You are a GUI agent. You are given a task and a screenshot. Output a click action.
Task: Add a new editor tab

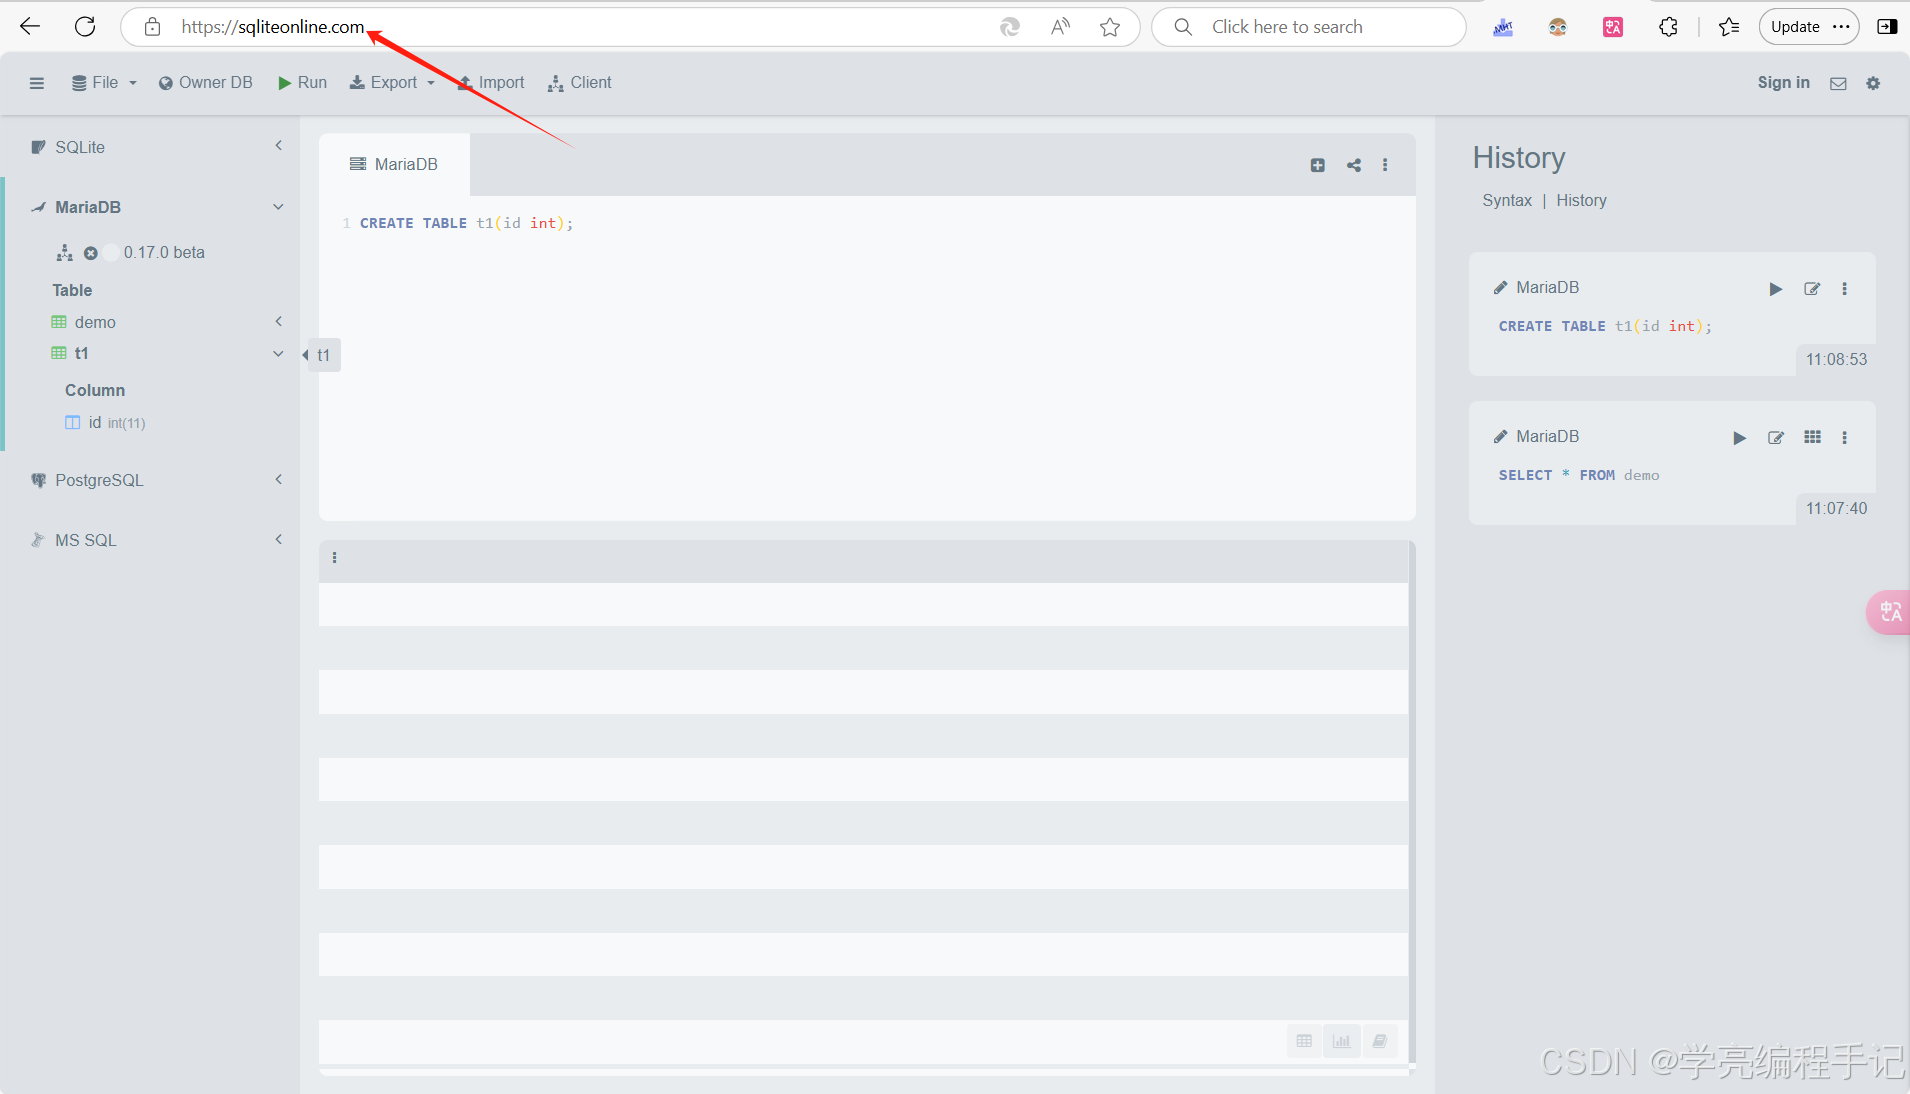point(1318,165)
